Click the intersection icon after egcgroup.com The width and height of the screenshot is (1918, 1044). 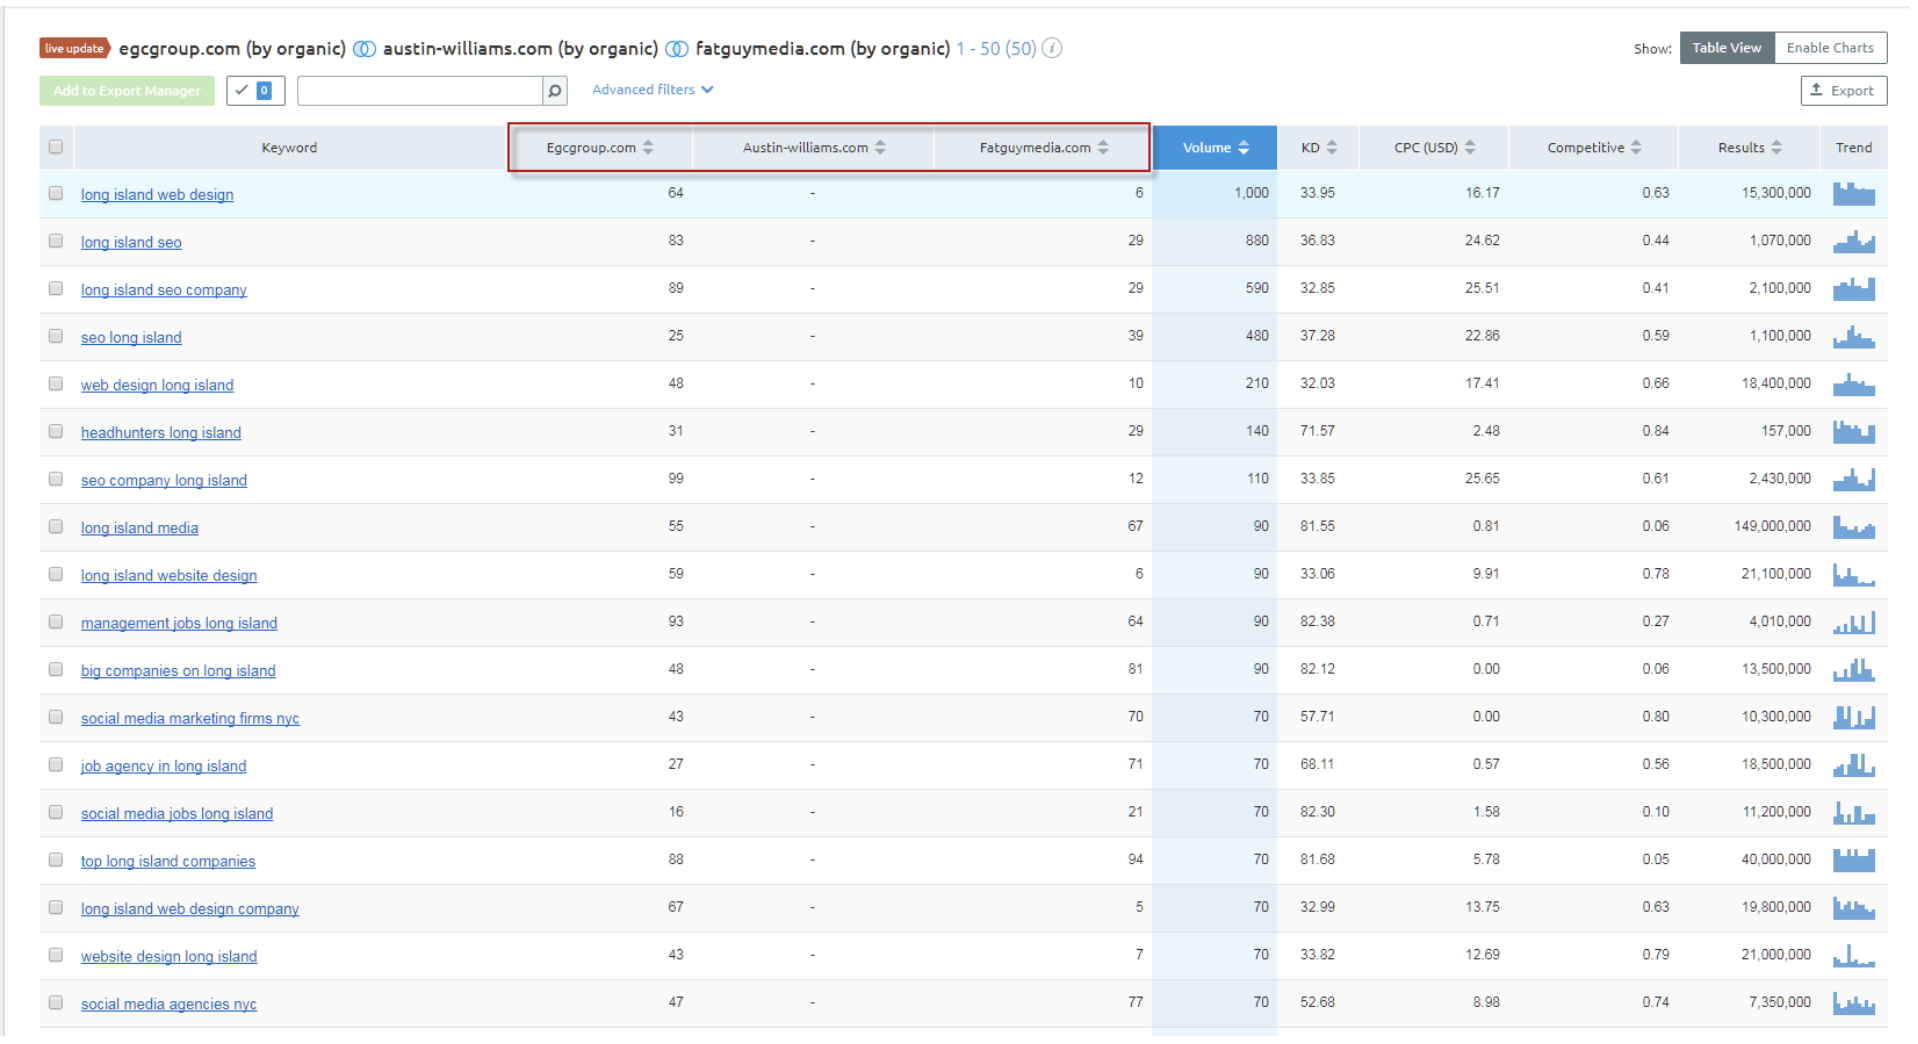pyautogui.click(x=365, y=49)
